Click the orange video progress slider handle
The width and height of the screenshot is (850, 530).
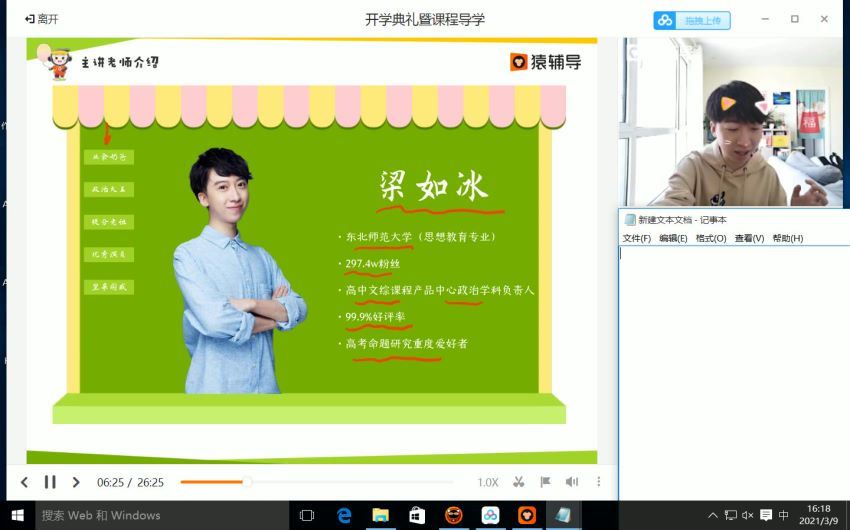247,481
